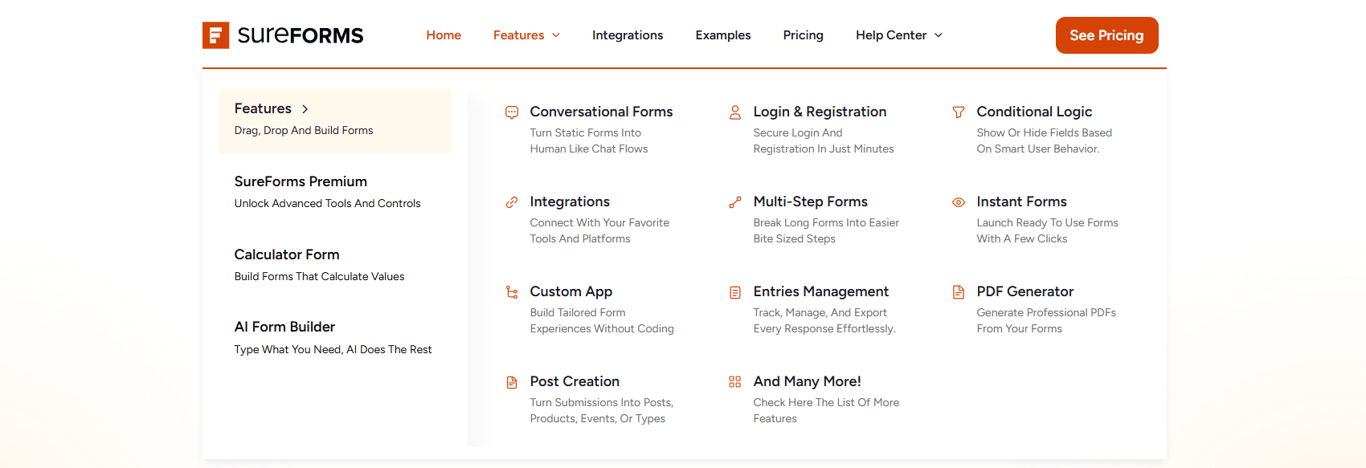Image resolution: width=1366 pixels, height=468 pixels.
Task: Open the Instant Forms feature link
Action: coord(1022,202)
